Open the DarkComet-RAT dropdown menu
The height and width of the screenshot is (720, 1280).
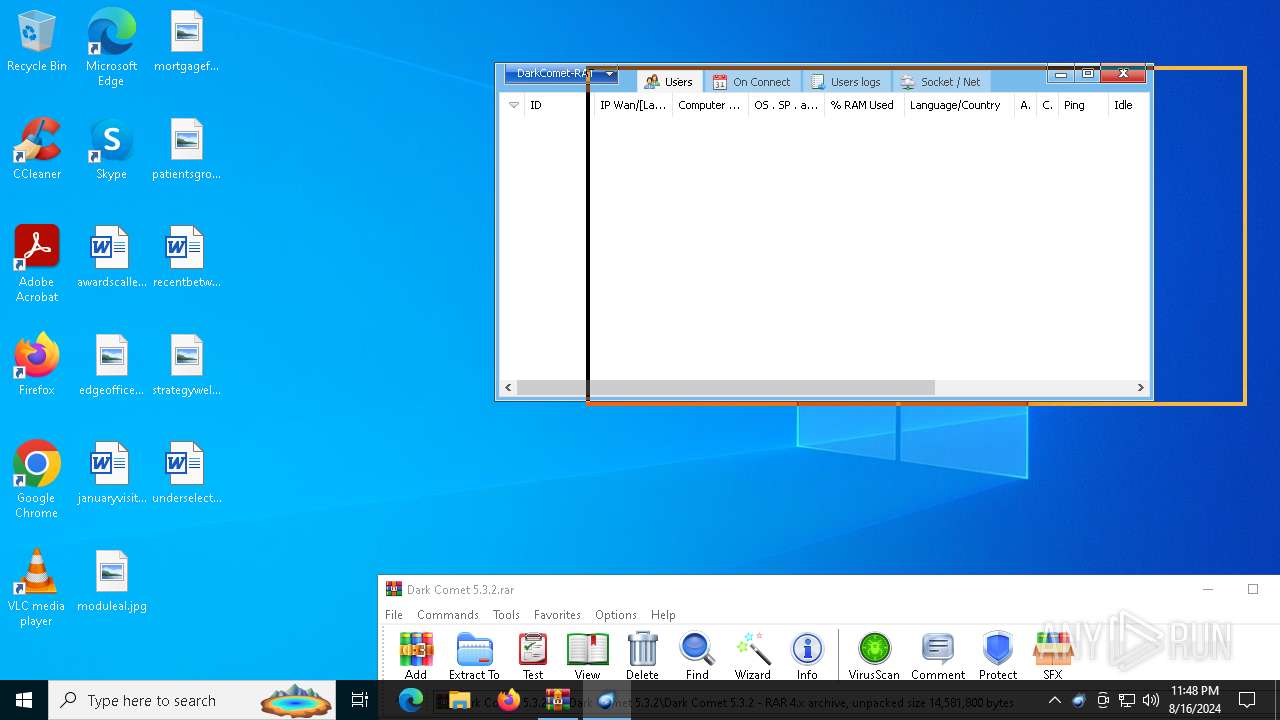[560, 74]
